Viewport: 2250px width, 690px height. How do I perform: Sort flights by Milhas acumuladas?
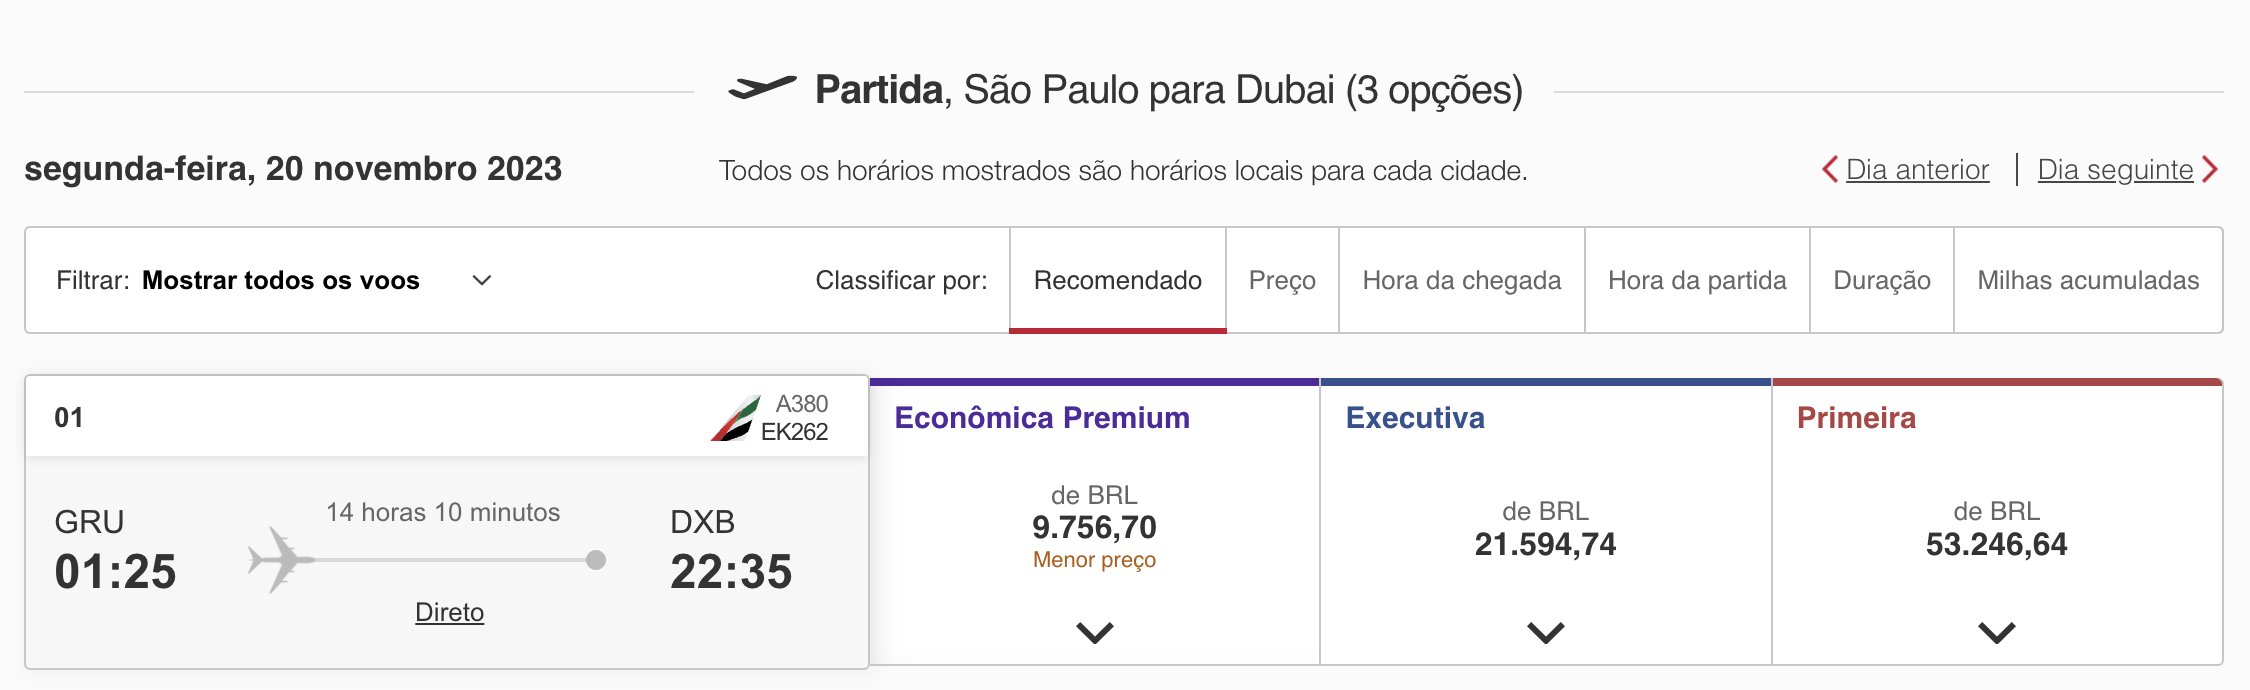[x=2088, y=280]
